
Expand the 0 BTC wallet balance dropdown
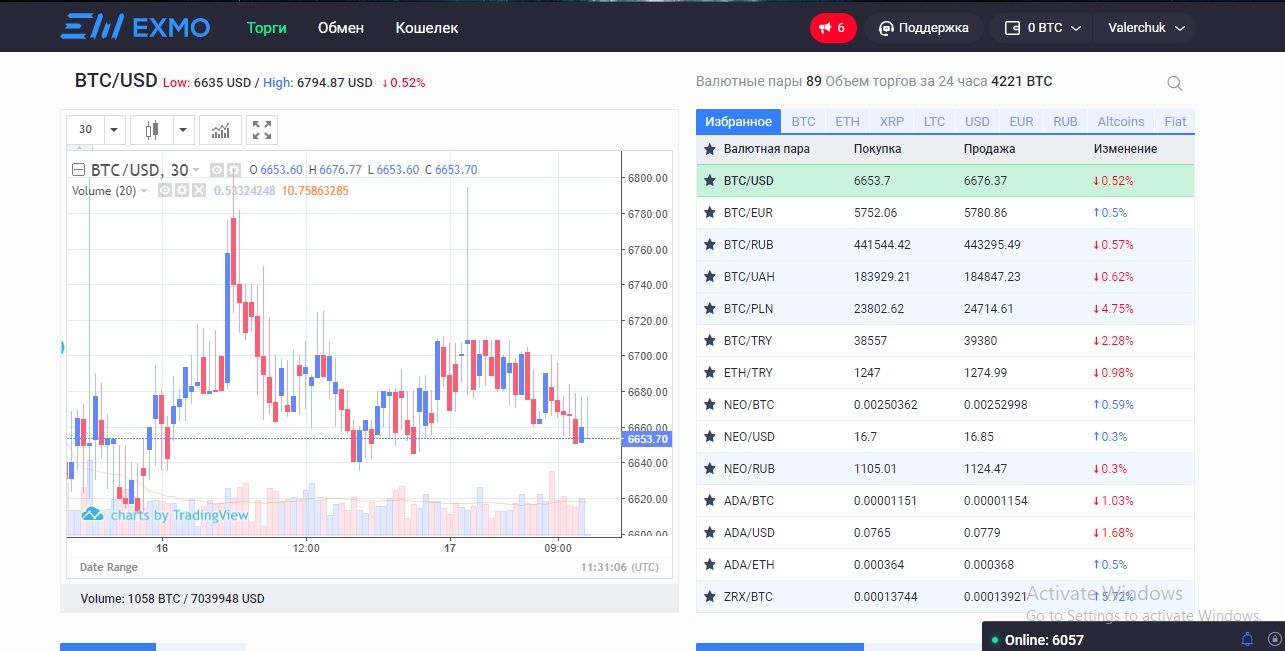[x=1043, y=28]
